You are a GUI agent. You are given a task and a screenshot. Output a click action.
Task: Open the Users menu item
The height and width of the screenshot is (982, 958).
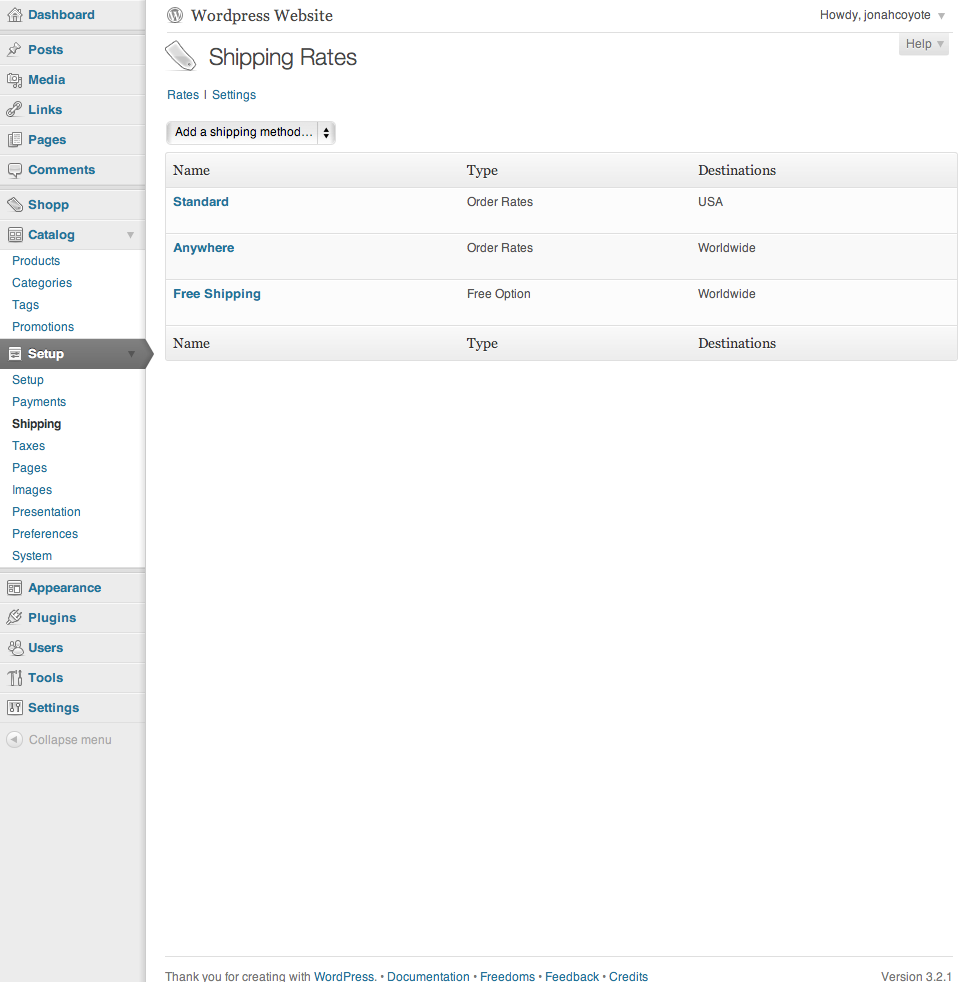coord(46,648)
